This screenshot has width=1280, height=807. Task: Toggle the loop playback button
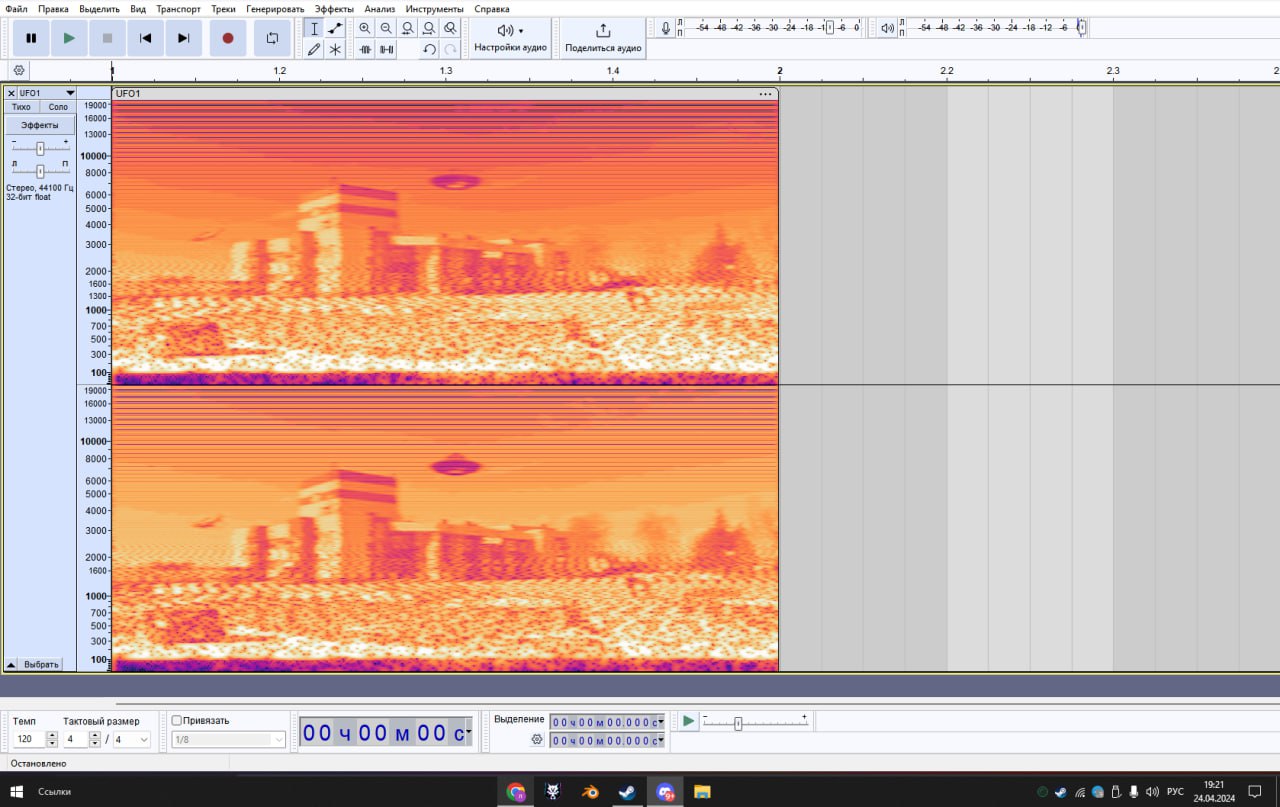pyautogui.click(x=272, y=38)
